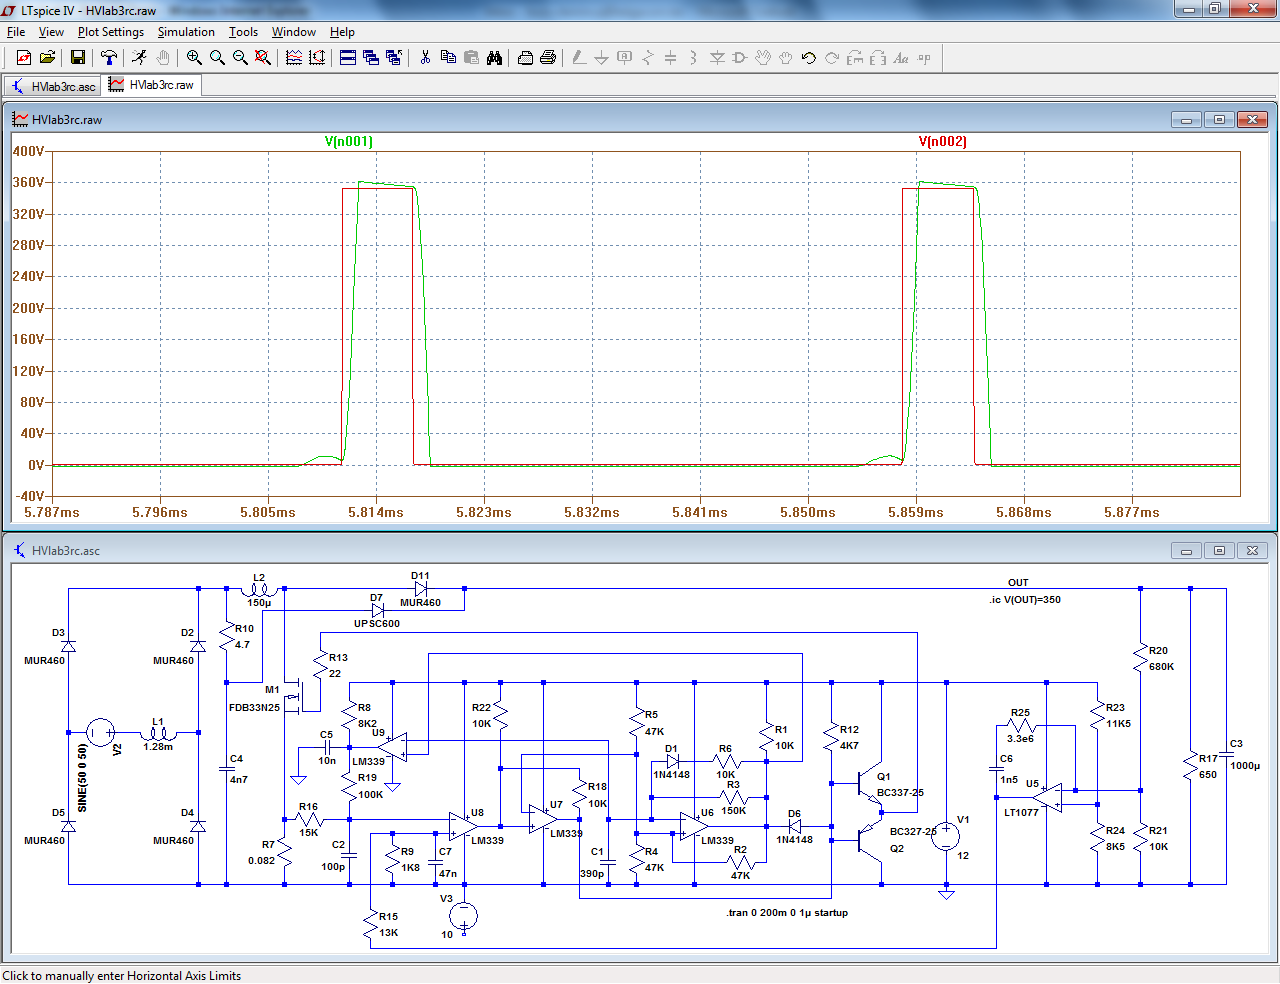Click the FDB33N25 MOSFET label
This screenshot has height=984, width=1280.
[254, 708]
